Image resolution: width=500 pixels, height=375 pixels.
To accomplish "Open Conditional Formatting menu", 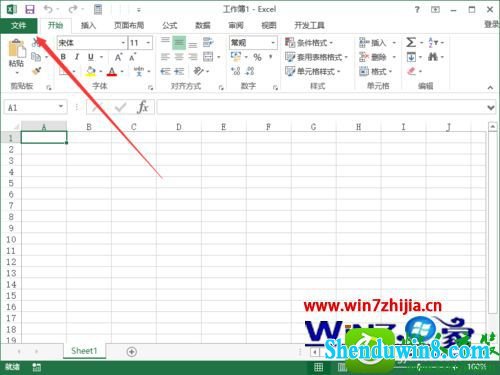I will coord(309,43).
